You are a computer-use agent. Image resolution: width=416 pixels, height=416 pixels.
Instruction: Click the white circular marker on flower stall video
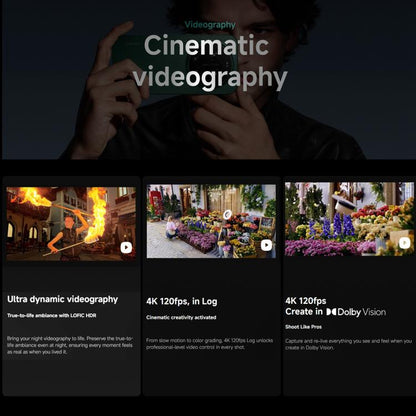[227, 215]
